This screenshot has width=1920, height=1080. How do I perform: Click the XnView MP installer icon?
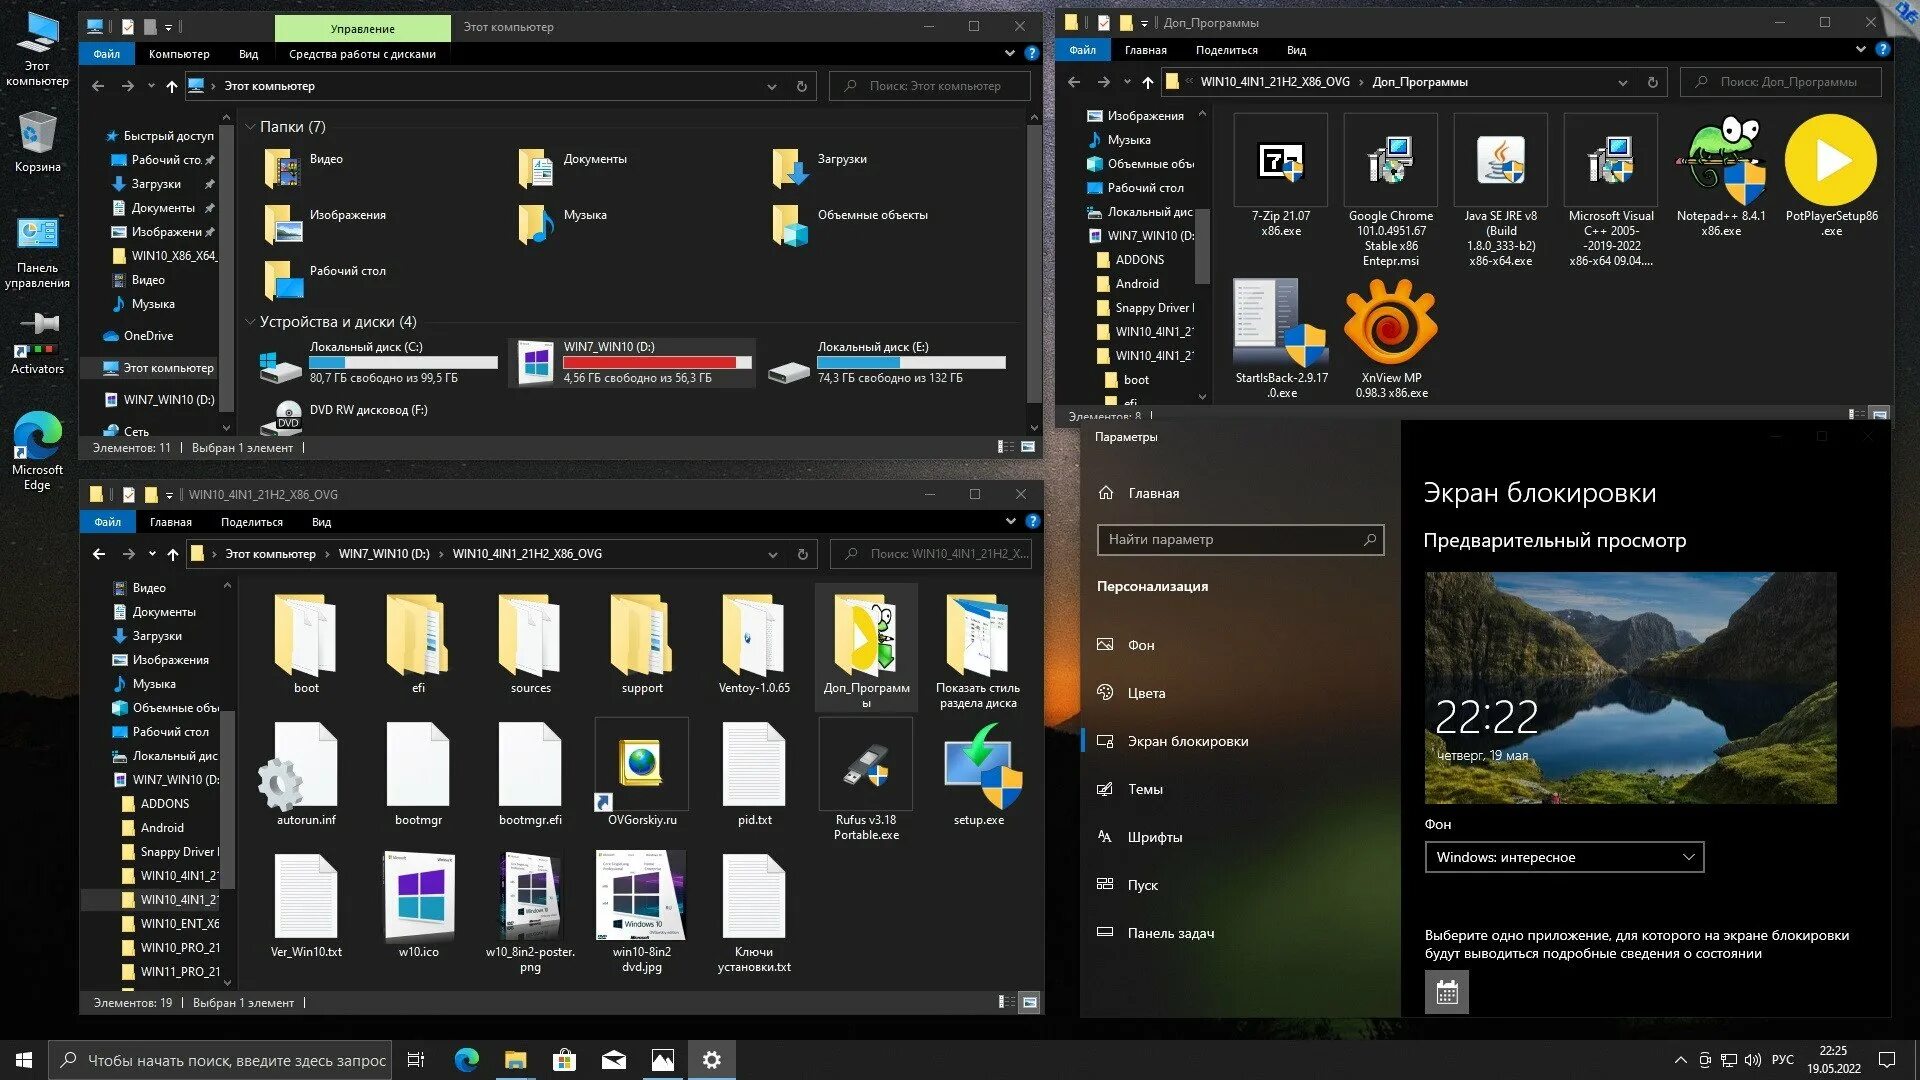click(1390, 323)
